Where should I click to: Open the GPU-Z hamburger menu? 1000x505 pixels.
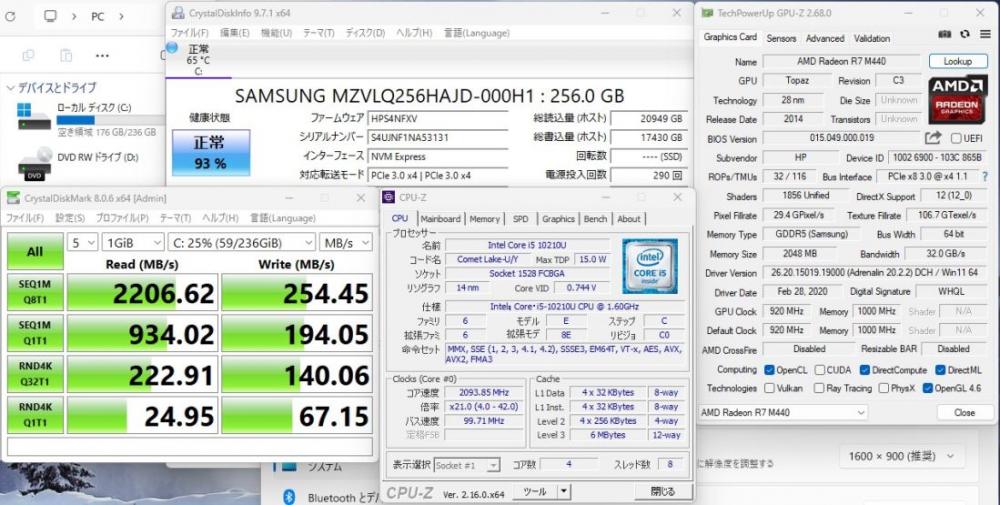click(985, 34)
